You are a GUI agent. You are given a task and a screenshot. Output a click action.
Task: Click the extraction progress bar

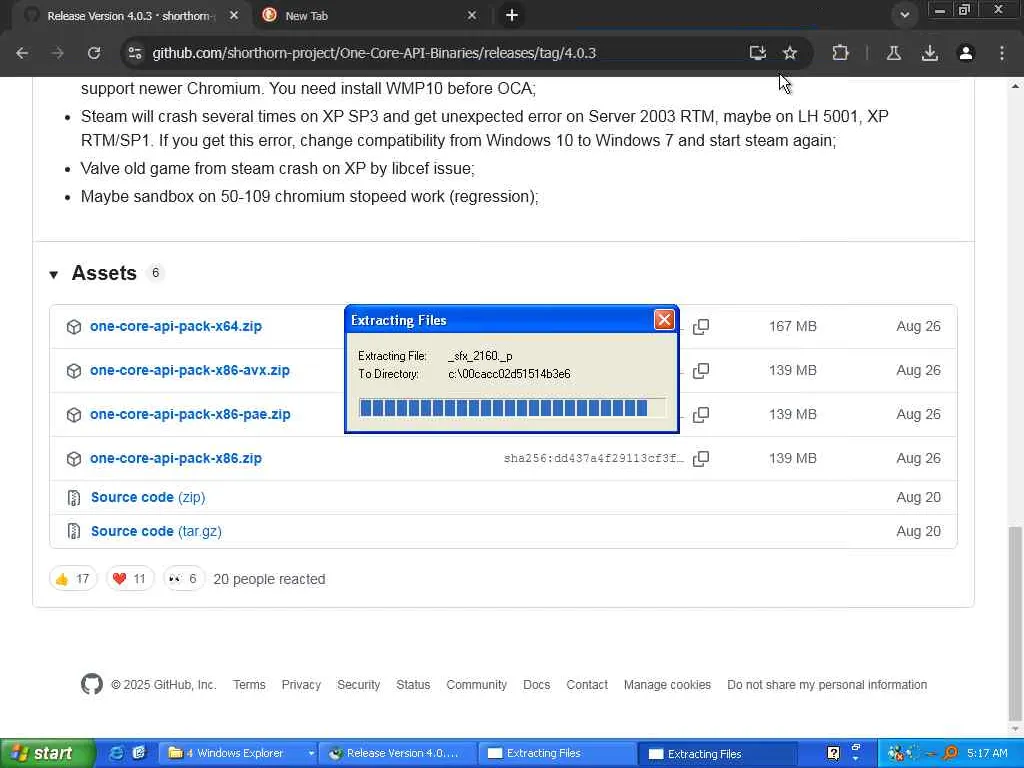[512, 408]
